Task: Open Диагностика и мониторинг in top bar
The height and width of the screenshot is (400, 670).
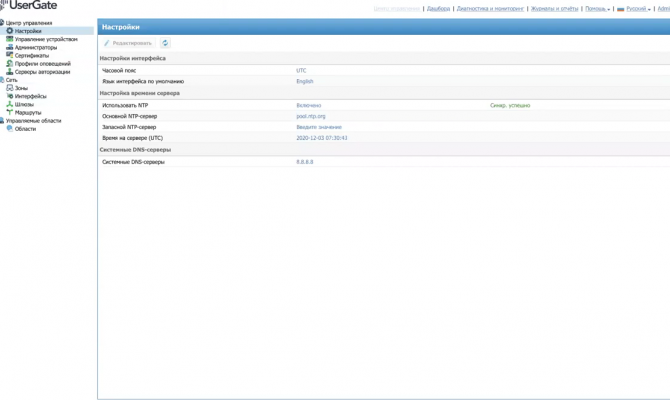Action: pos(490,9)
